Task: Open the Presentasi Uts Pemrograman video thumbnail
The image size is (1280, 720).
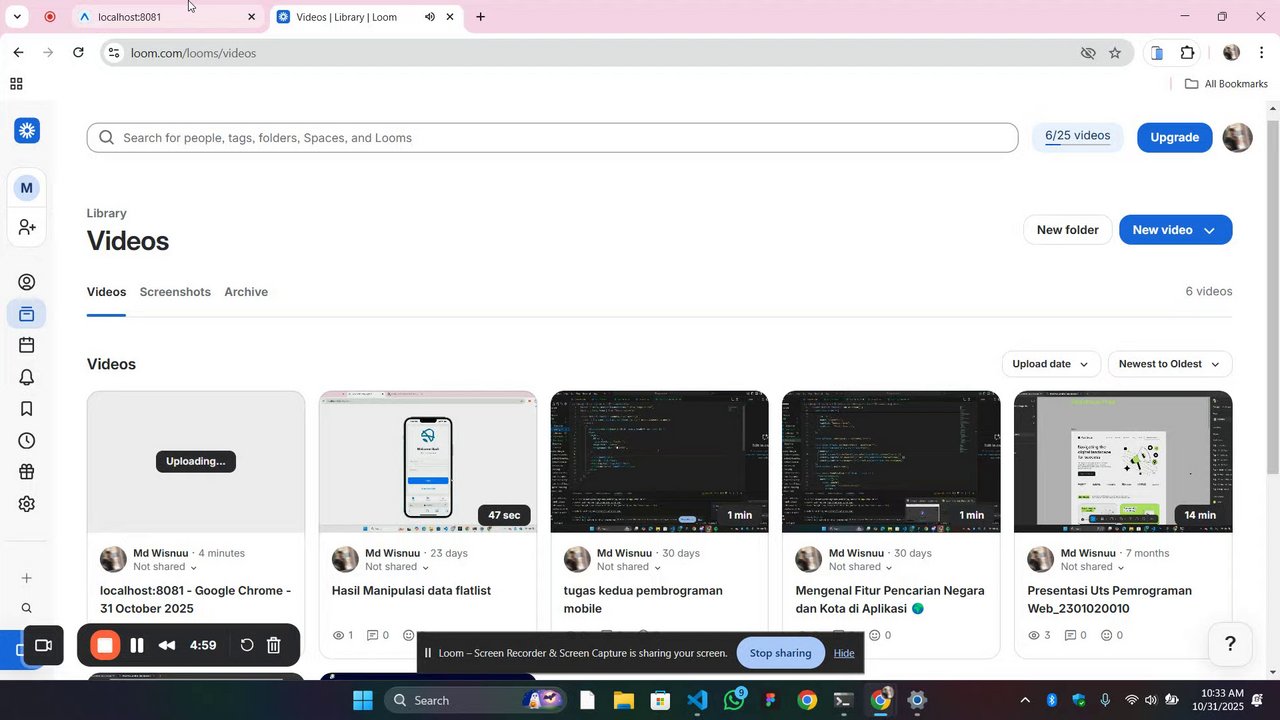Action: (1123, 462)
